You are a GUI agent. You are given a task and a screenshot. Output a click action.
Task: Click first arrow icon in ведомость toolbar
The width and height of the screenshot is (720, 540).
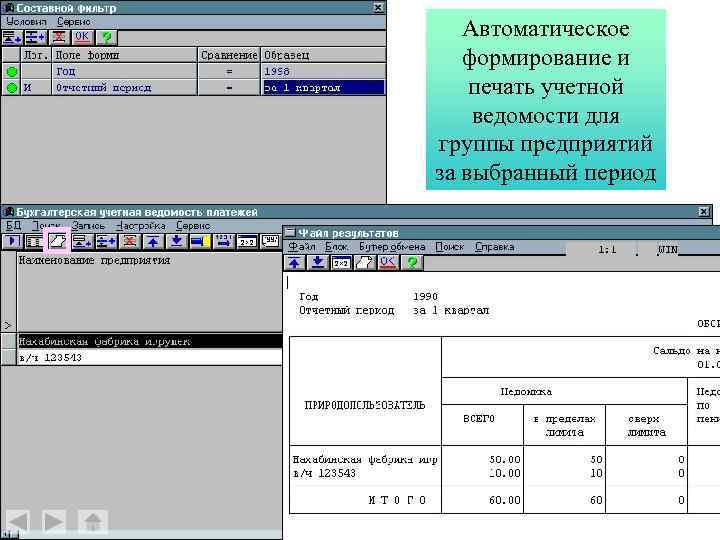pyautogui.click(x=11, y=241)
